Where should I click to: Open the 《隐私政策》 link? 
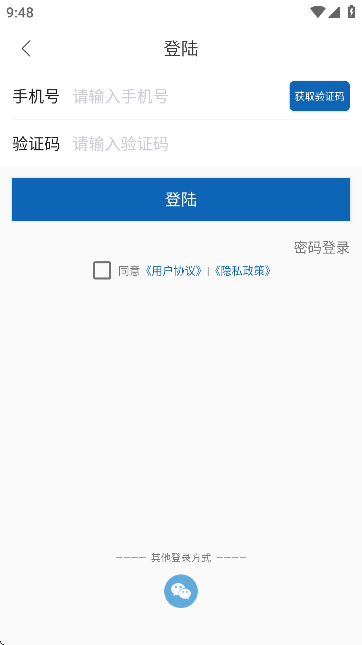point(242,271)
